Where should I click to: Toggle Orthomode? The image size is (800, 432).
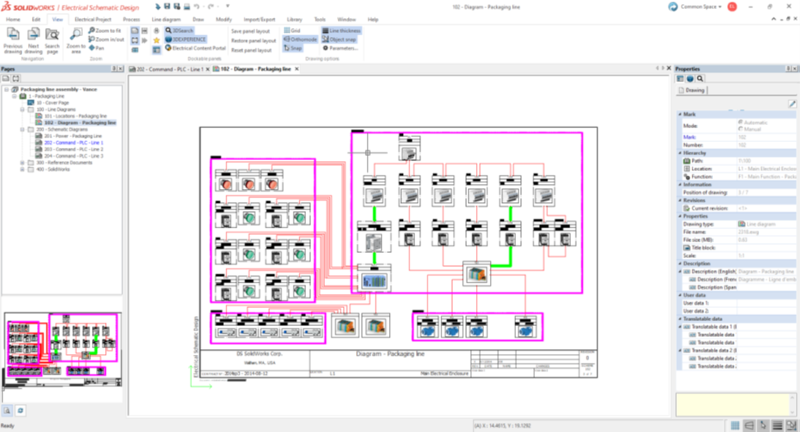(x=300, y=39)
